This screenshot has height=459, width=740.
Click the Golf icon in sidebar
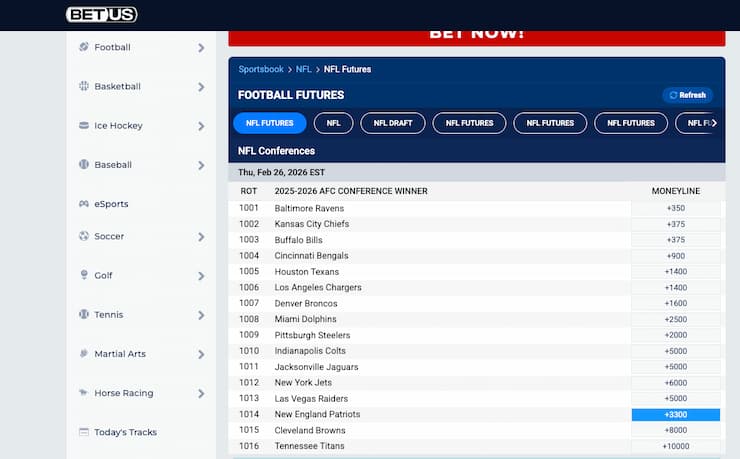pyautogui.click(x=84, y=275)
